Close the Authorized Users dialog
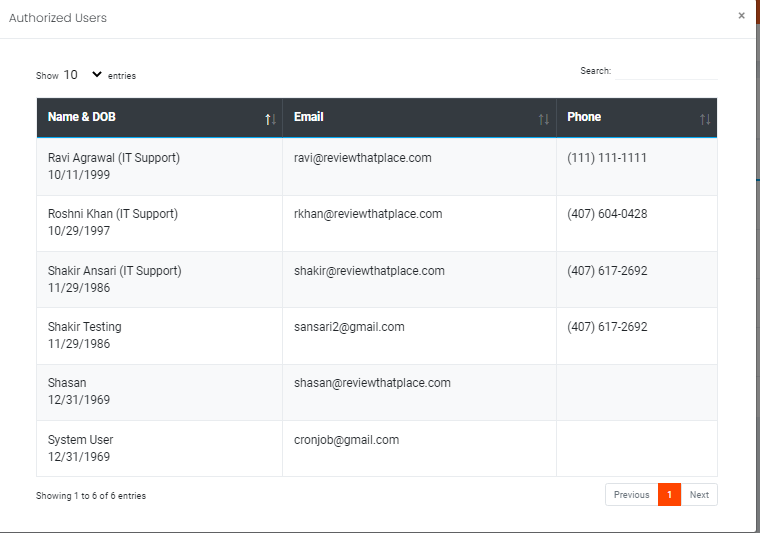 (741, 16)
